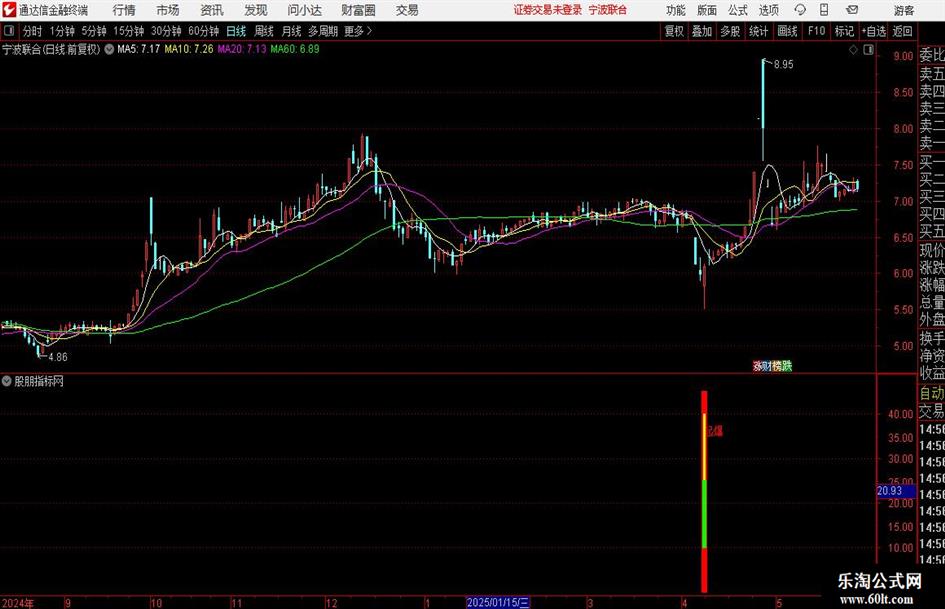Image resolution: width=945 pixels, height=609 pixels.
Task: Click the 通达信 red logo icon
Action: click(9, 10)
